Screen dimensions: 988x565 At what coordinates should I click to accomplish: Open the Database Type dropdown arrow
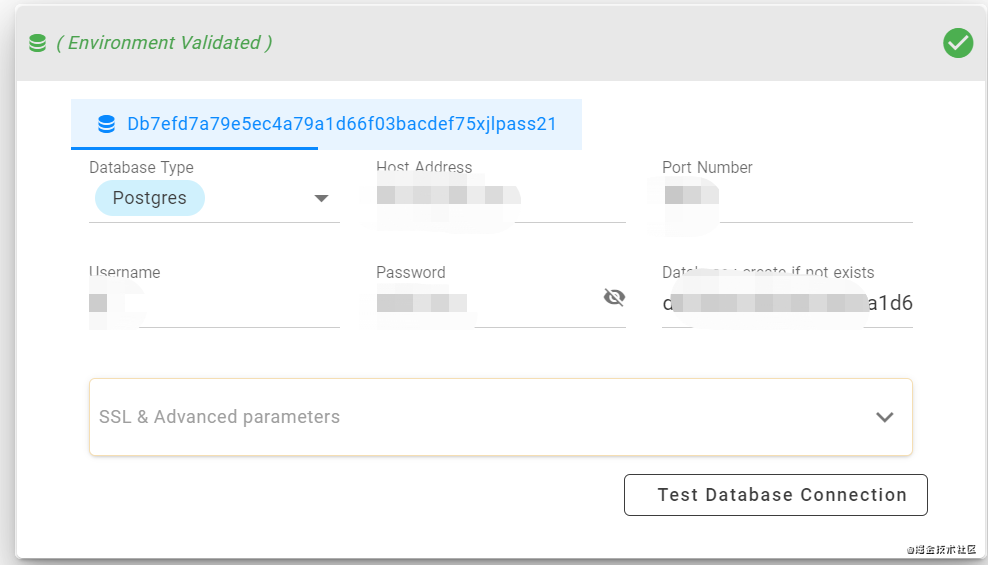321,198
